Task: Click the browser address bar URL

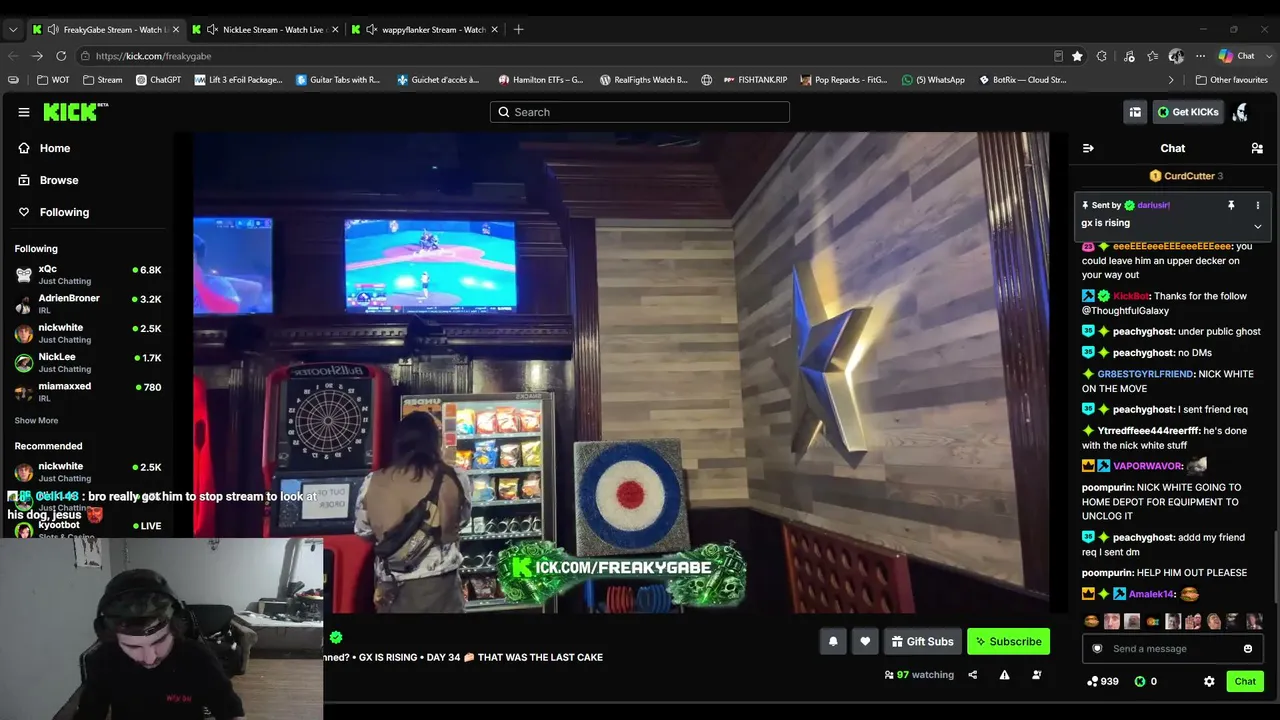Action: [x=154, y=56]
